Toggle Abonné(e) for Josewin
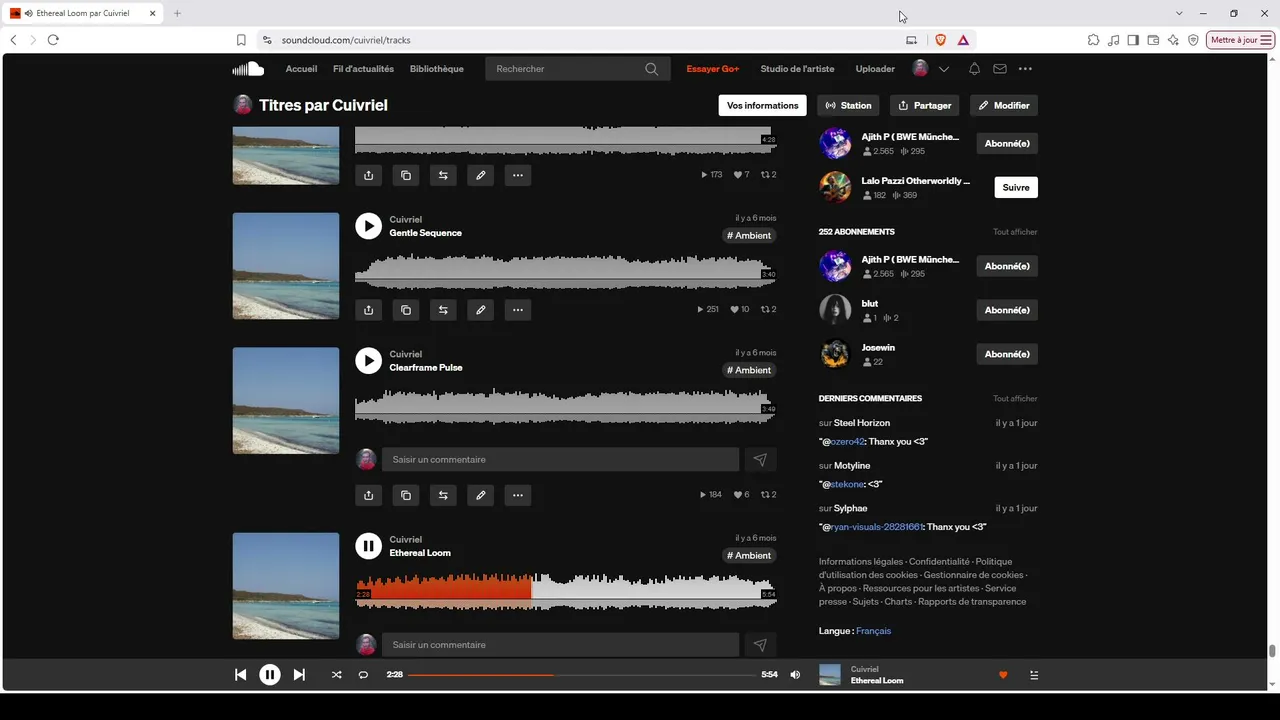Image resolution: width=1280 pixels, height=720 pixels. [1007, 354]
